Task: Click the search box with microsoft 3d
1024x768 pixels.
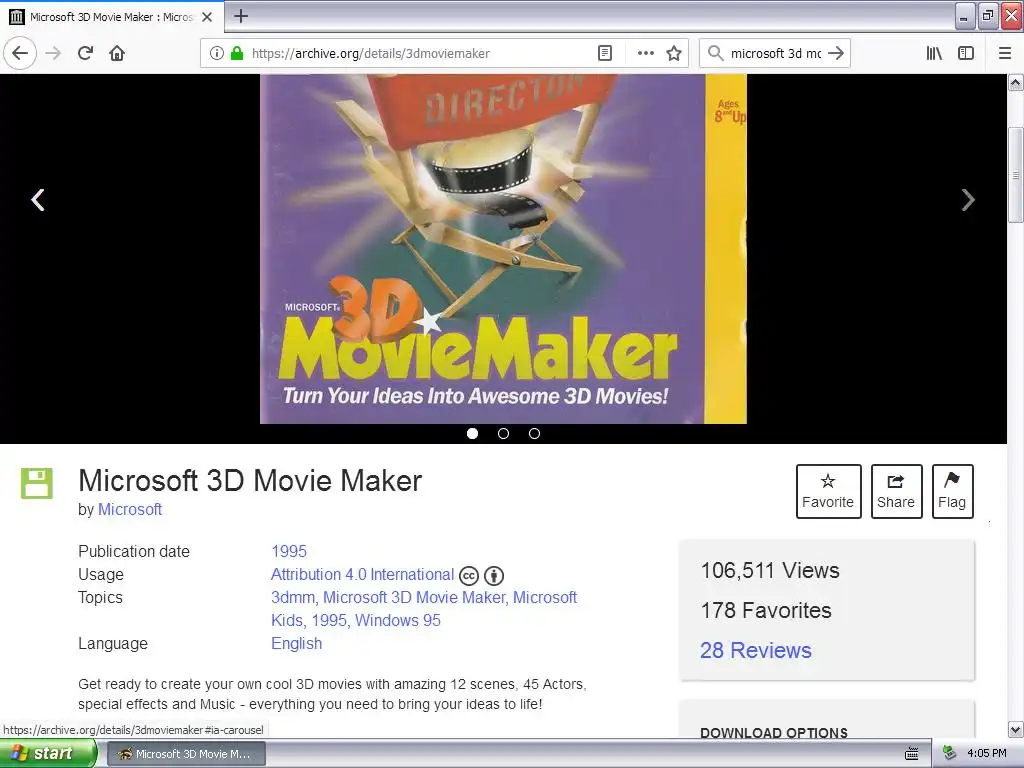Action: click(x=775, y=54)
